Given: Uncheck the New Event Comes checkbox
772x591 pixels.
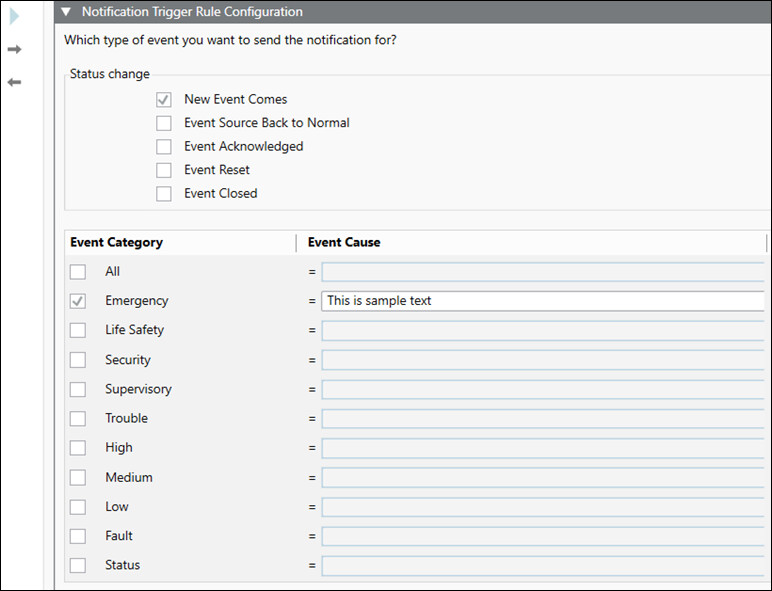Looking at the screenshot, I should [x=164, y=100].
